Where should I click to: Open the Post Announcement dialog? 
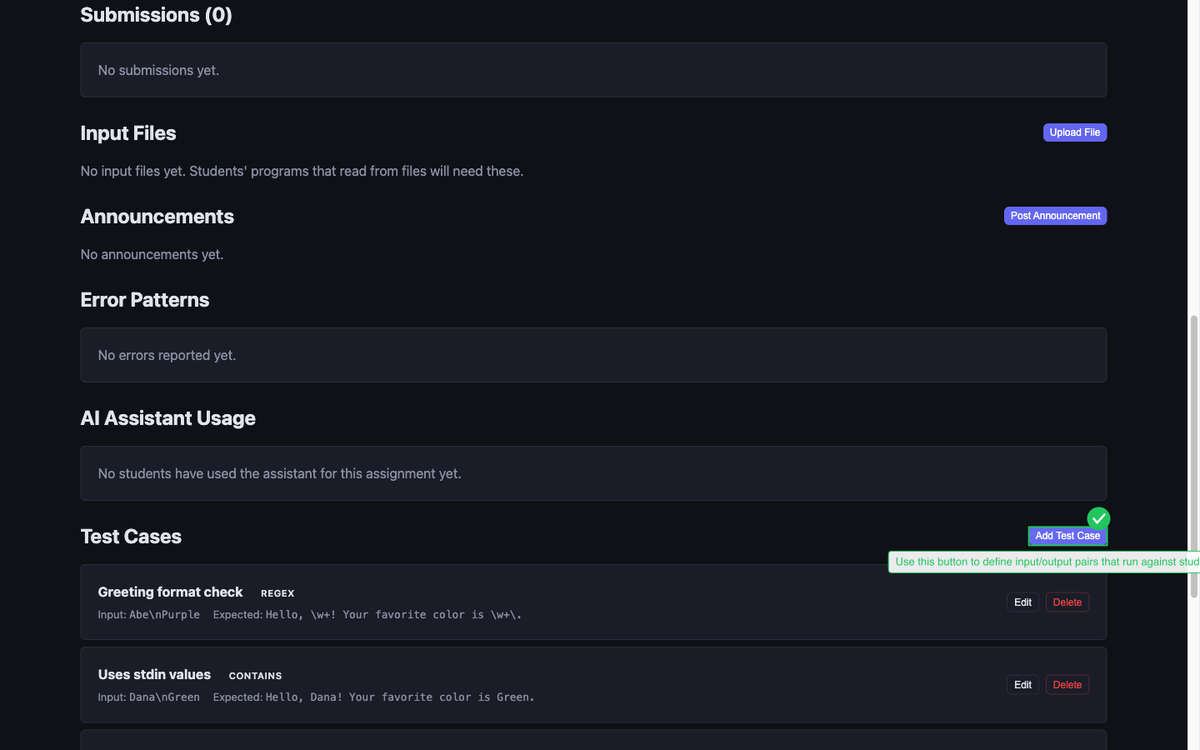pos(1055,215)
